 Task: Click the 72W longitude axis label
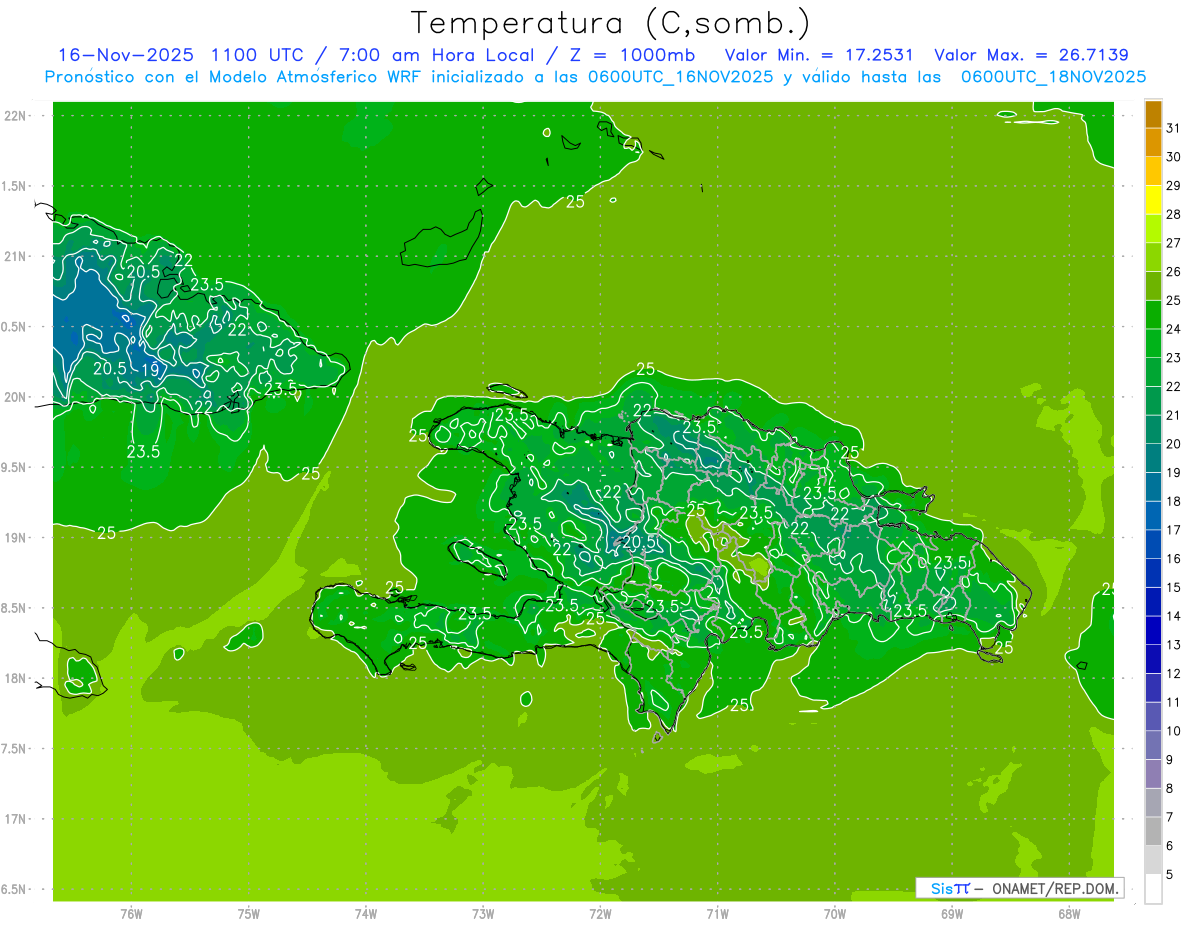(x=600, y=913)
